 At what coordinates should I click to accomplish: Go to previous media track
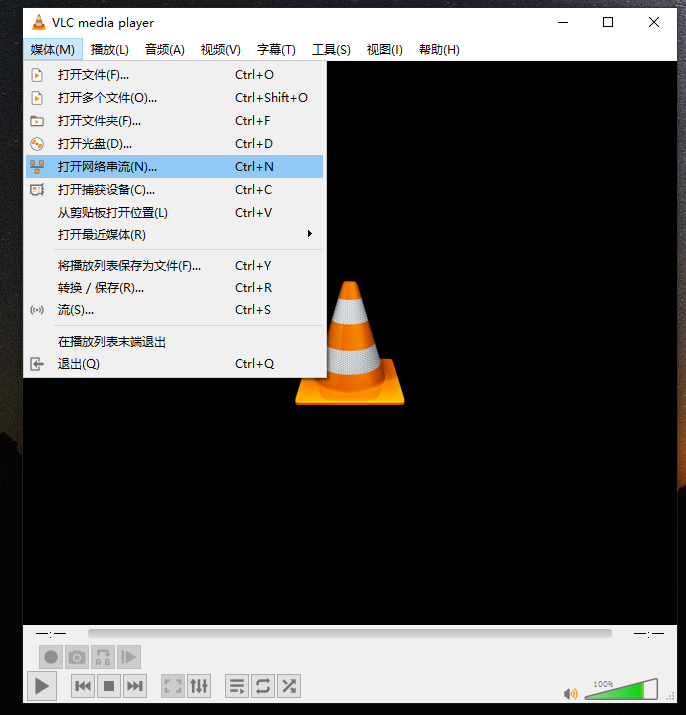[x=83, y=686]
